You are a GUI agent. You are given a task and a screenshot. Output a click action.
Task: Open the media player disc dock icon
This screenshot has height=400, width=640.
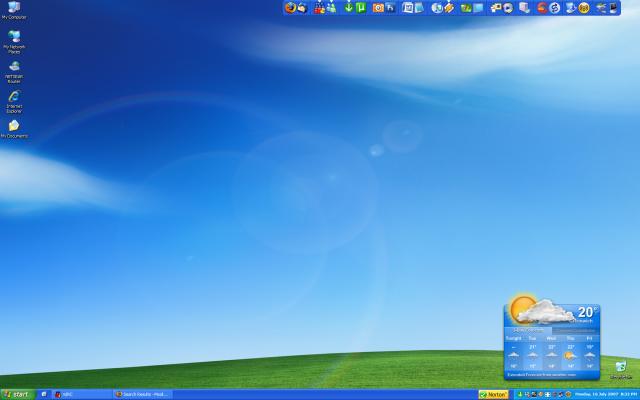coord(508,8)
